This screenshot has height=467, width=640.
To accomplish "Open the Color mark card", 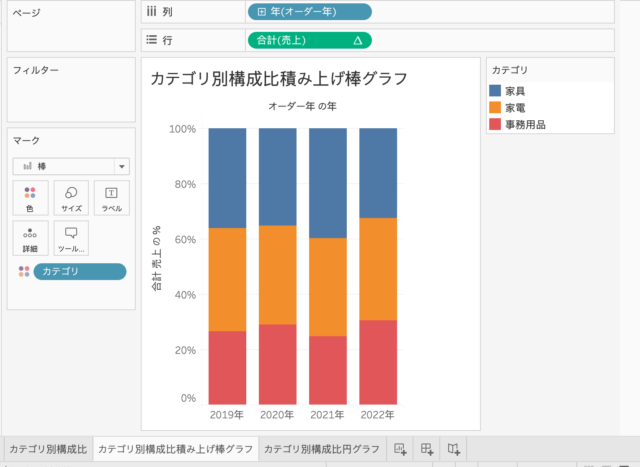I will [x=30, y=198].
